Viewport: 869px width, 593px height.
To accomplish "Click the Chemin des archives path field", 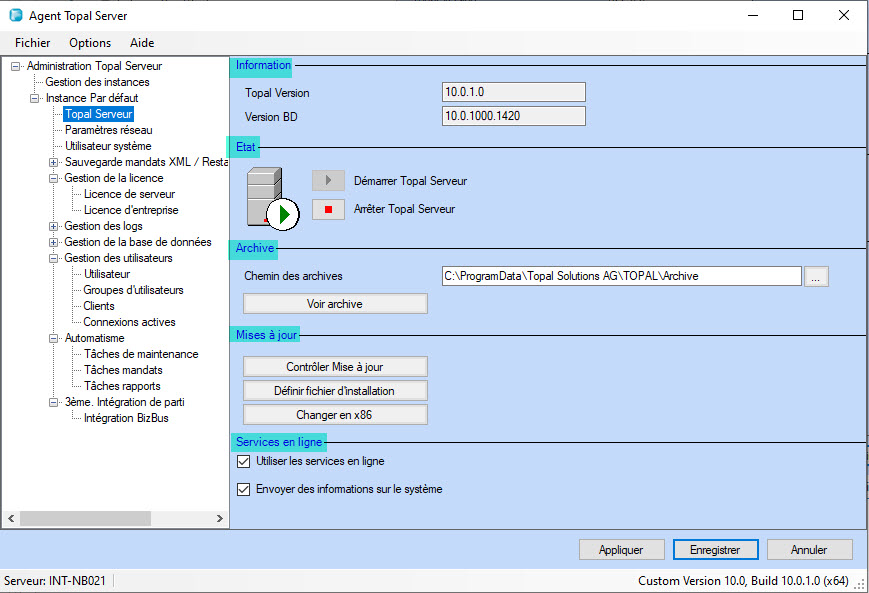I will coord(621,276).
